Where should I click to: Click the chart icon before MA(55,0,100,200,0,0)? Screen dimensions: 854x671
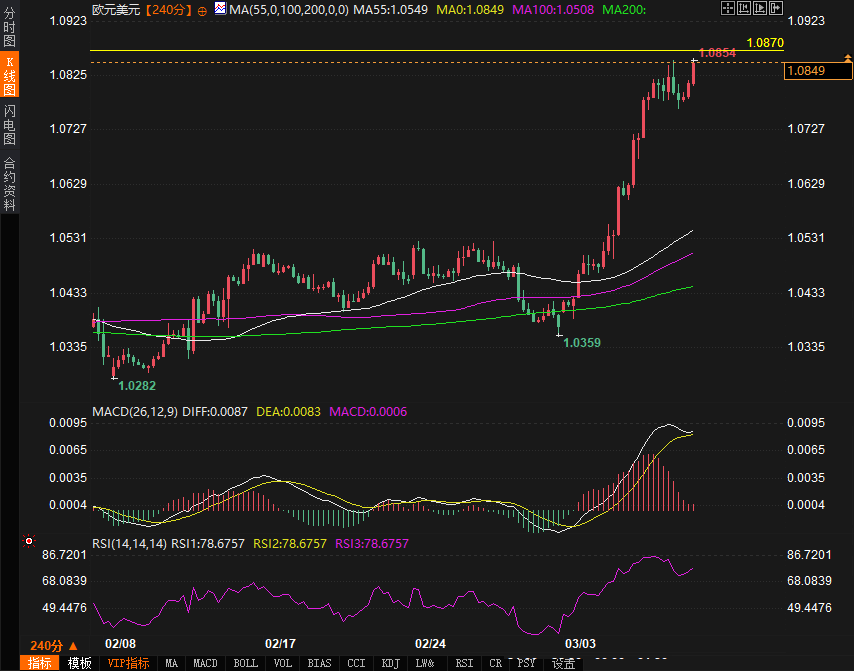220,10
